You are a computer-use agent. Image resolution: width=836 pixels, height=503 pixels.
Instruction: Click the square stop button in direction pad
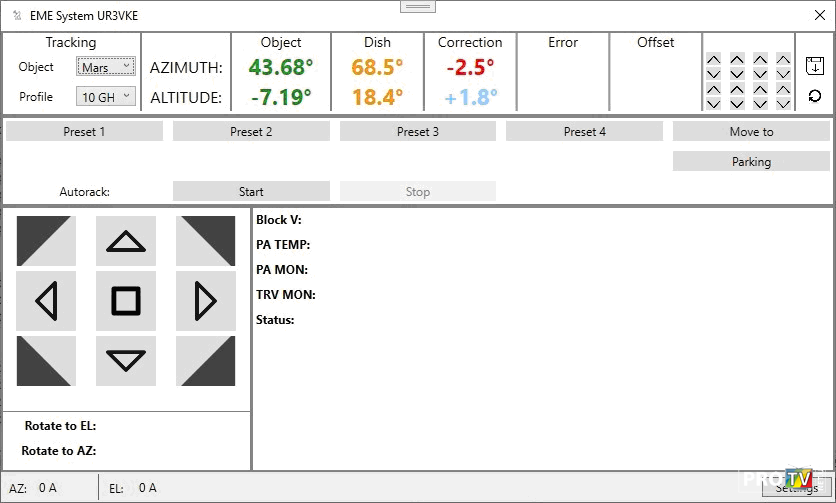[126, 301]
